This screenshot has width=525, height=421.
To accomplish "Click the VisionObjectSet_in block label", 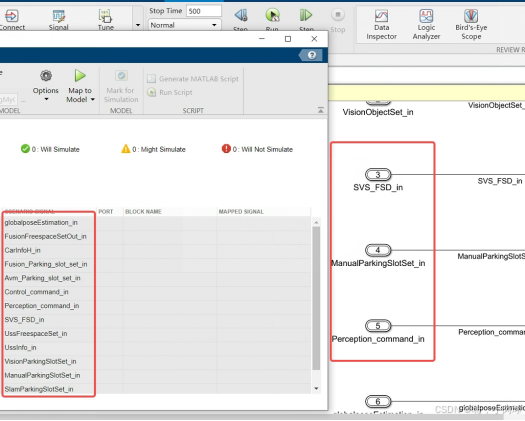I will pyautogui.click(x=378, y=112).
